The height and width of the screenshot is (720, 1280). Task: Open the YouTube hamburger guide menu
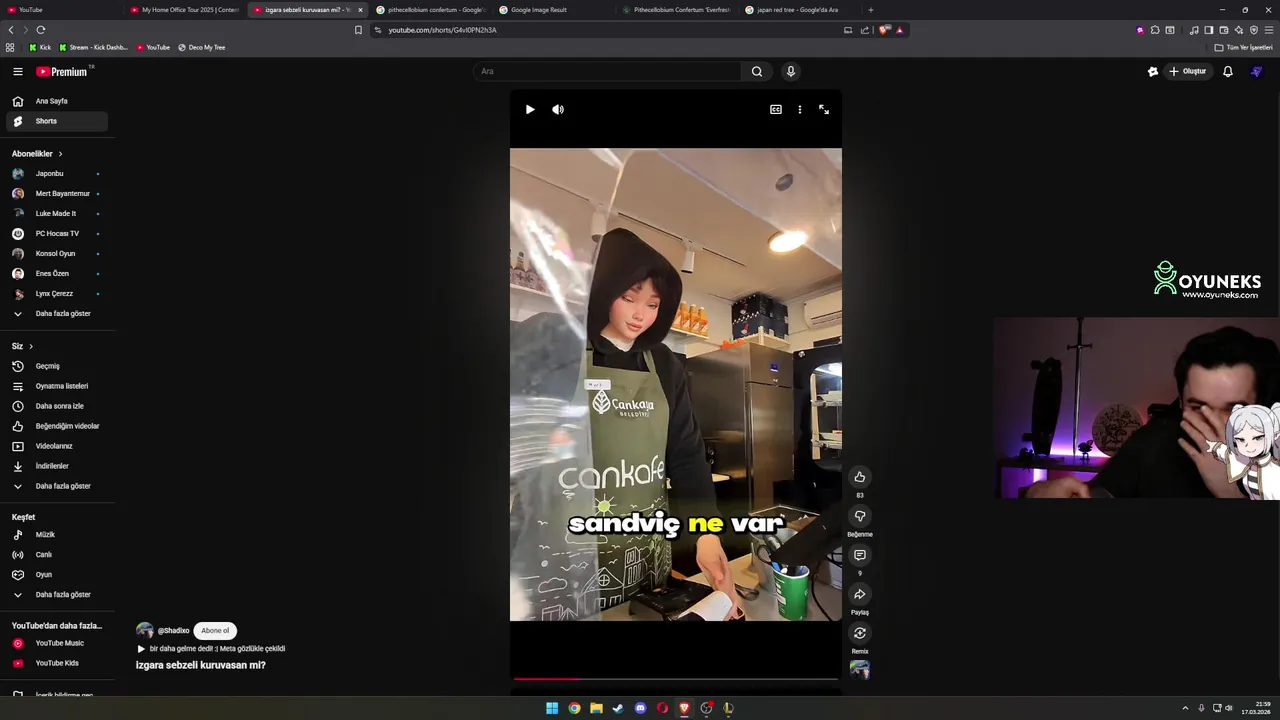pyautogui.click(x=18, y=71)
